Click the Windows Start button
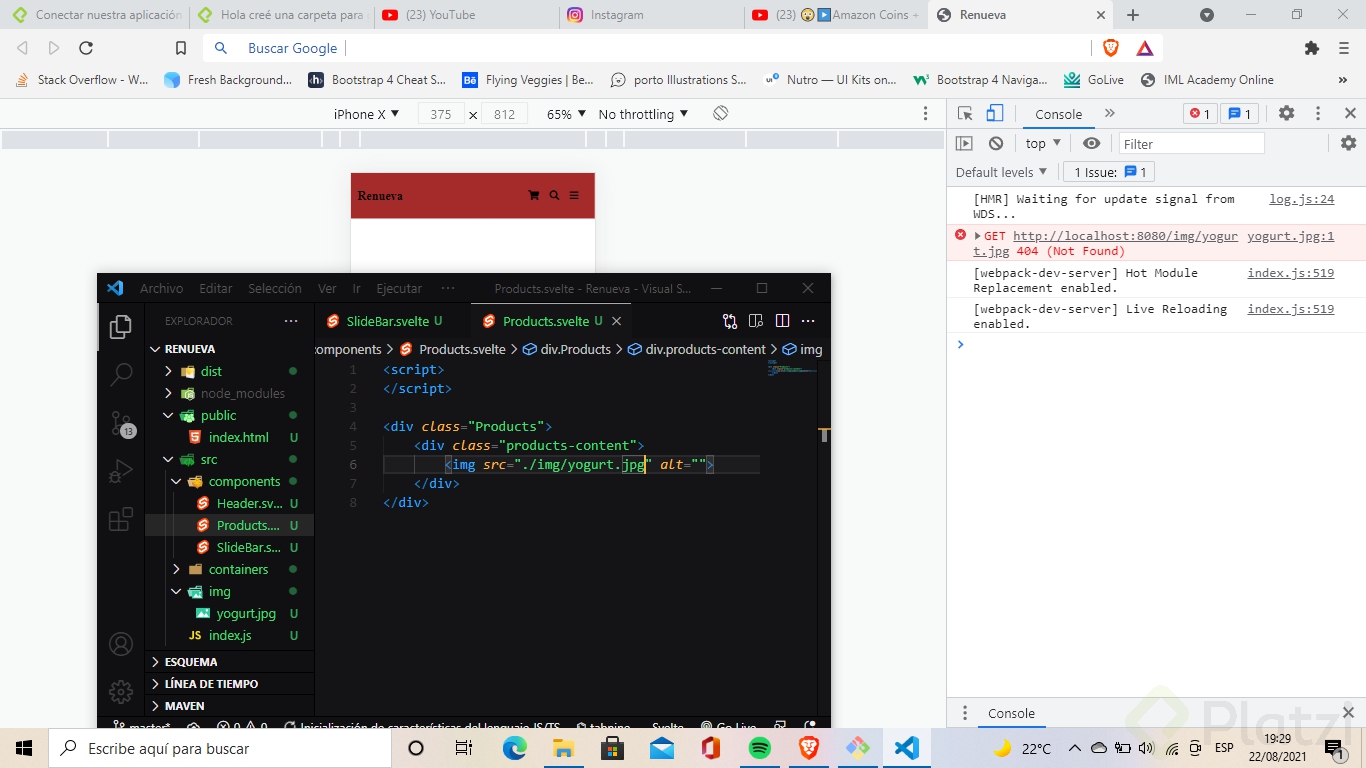This screenshot has width=1366, height=768. (x=23, y=748)
